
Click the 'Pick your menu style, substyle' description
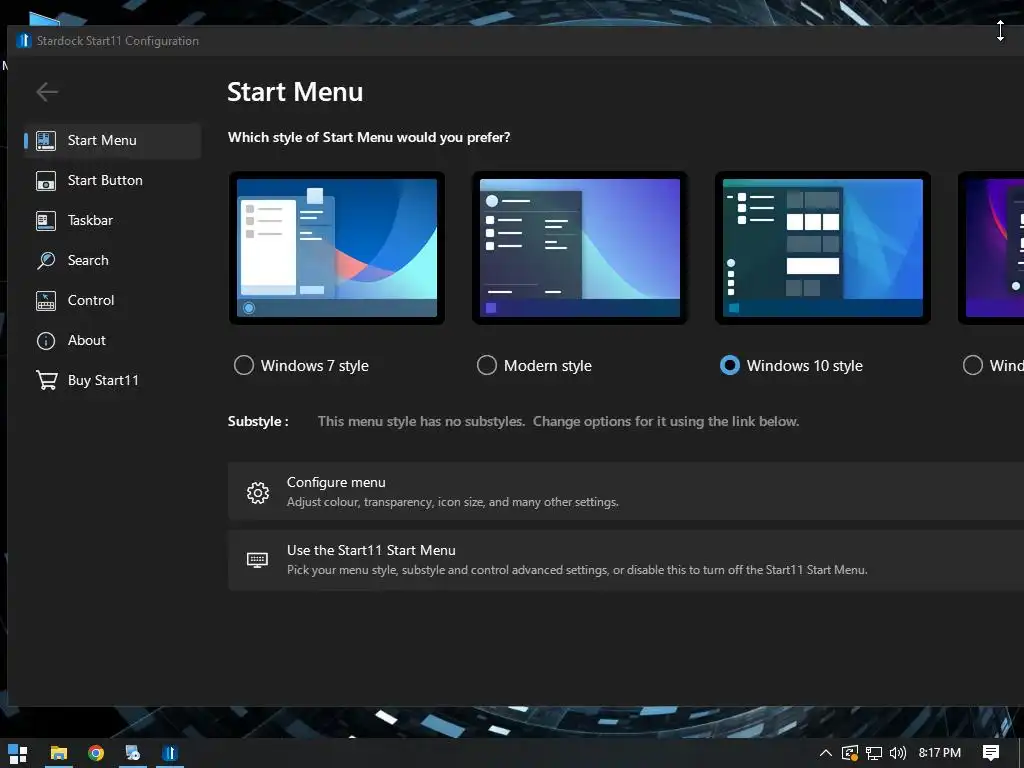[x=577, y=570]
